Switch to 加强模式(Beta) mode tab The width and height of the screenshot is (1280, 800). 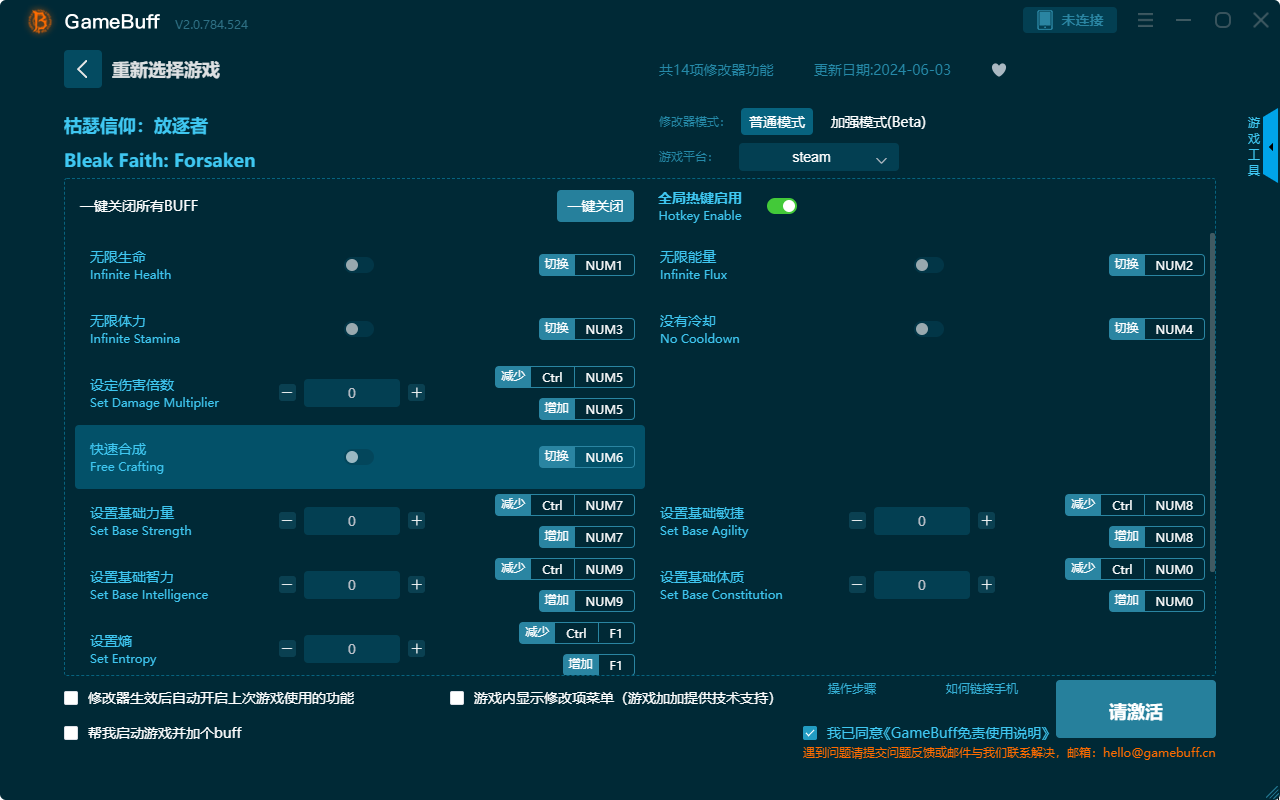pyautogui.click(x=878, y=122)
